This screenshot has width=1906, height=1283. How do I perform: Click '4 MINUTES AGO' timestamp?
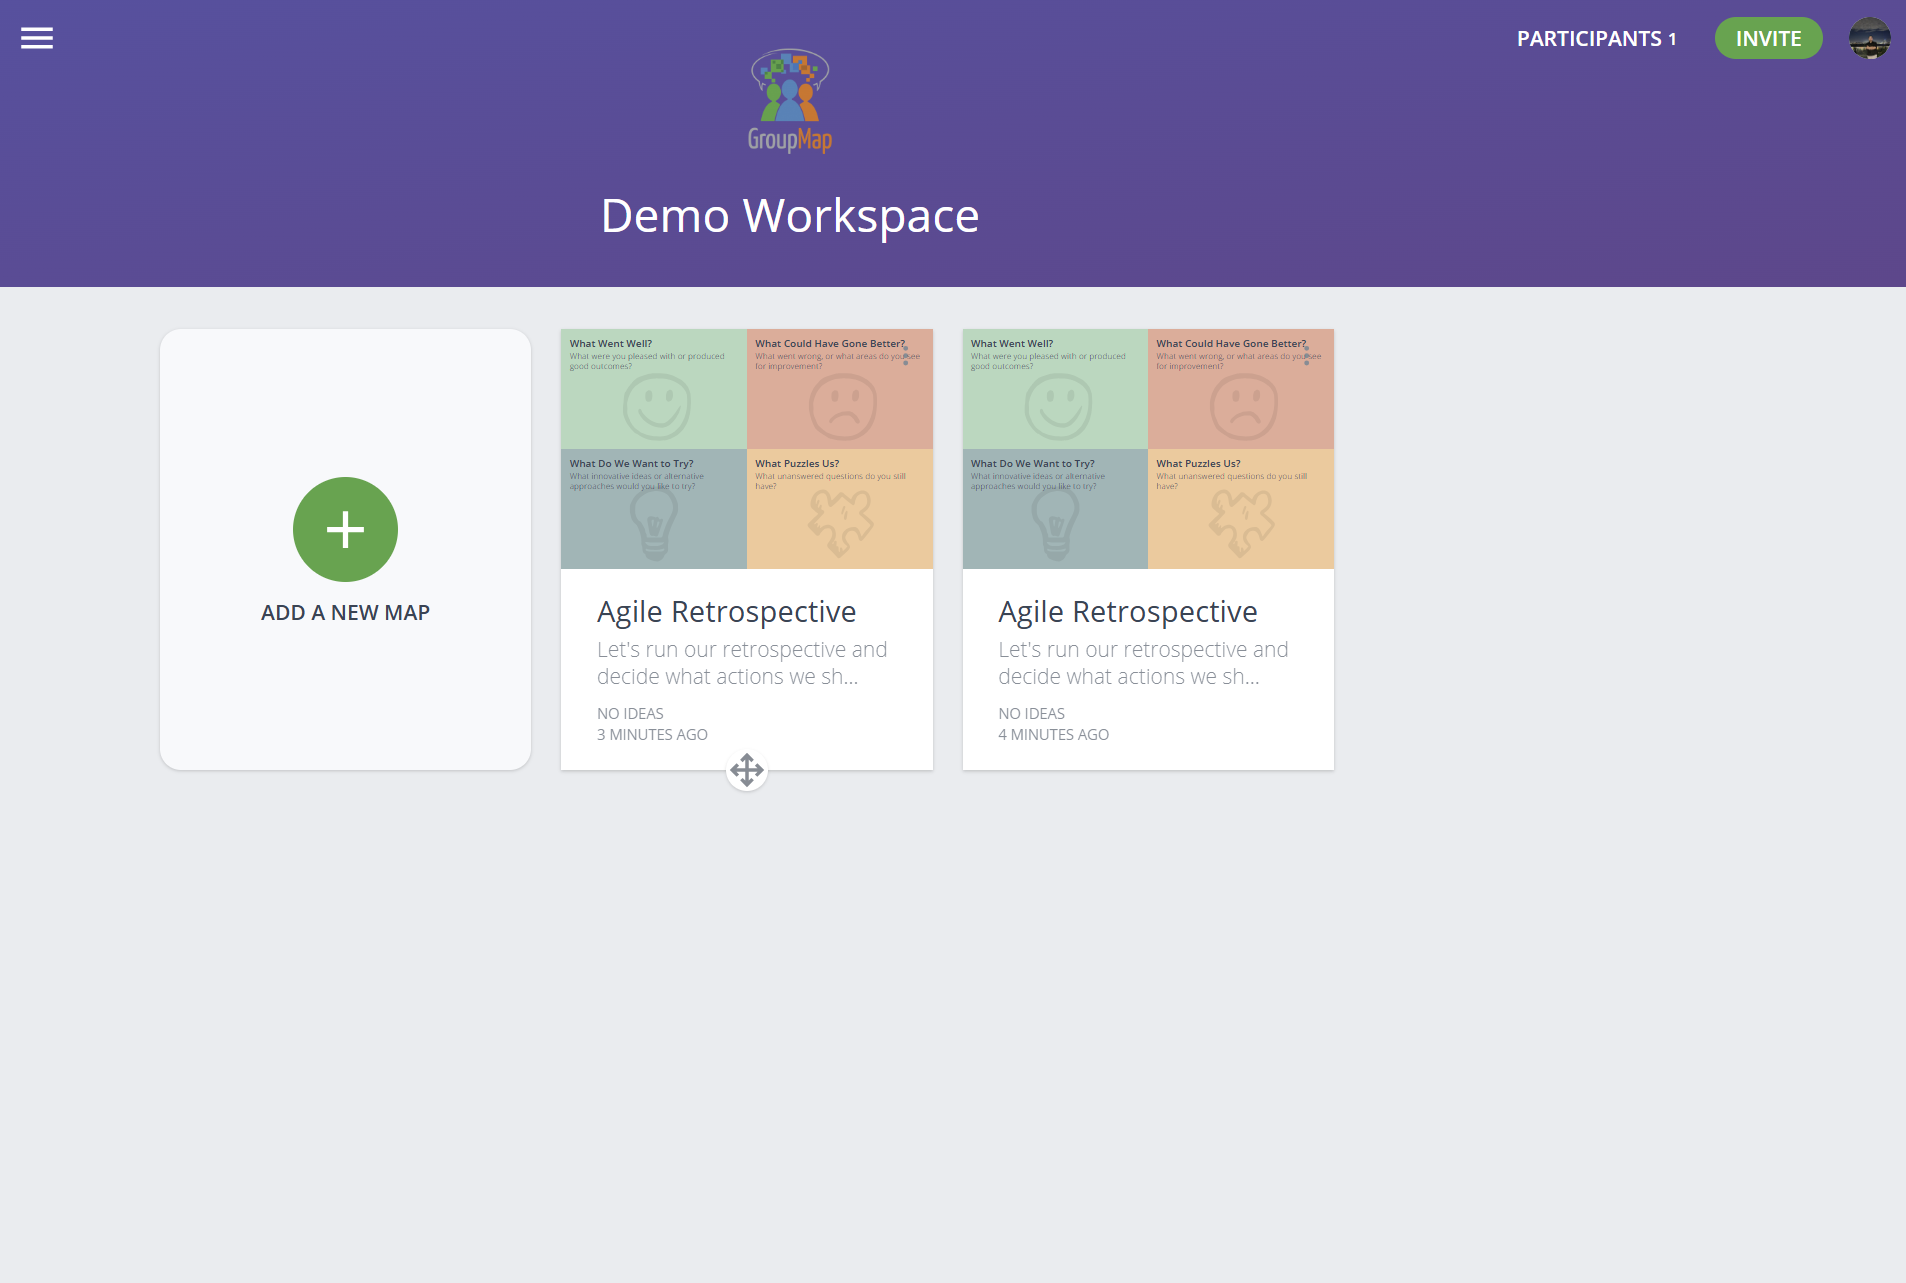pyautogui.click(x=1053, y=735)
